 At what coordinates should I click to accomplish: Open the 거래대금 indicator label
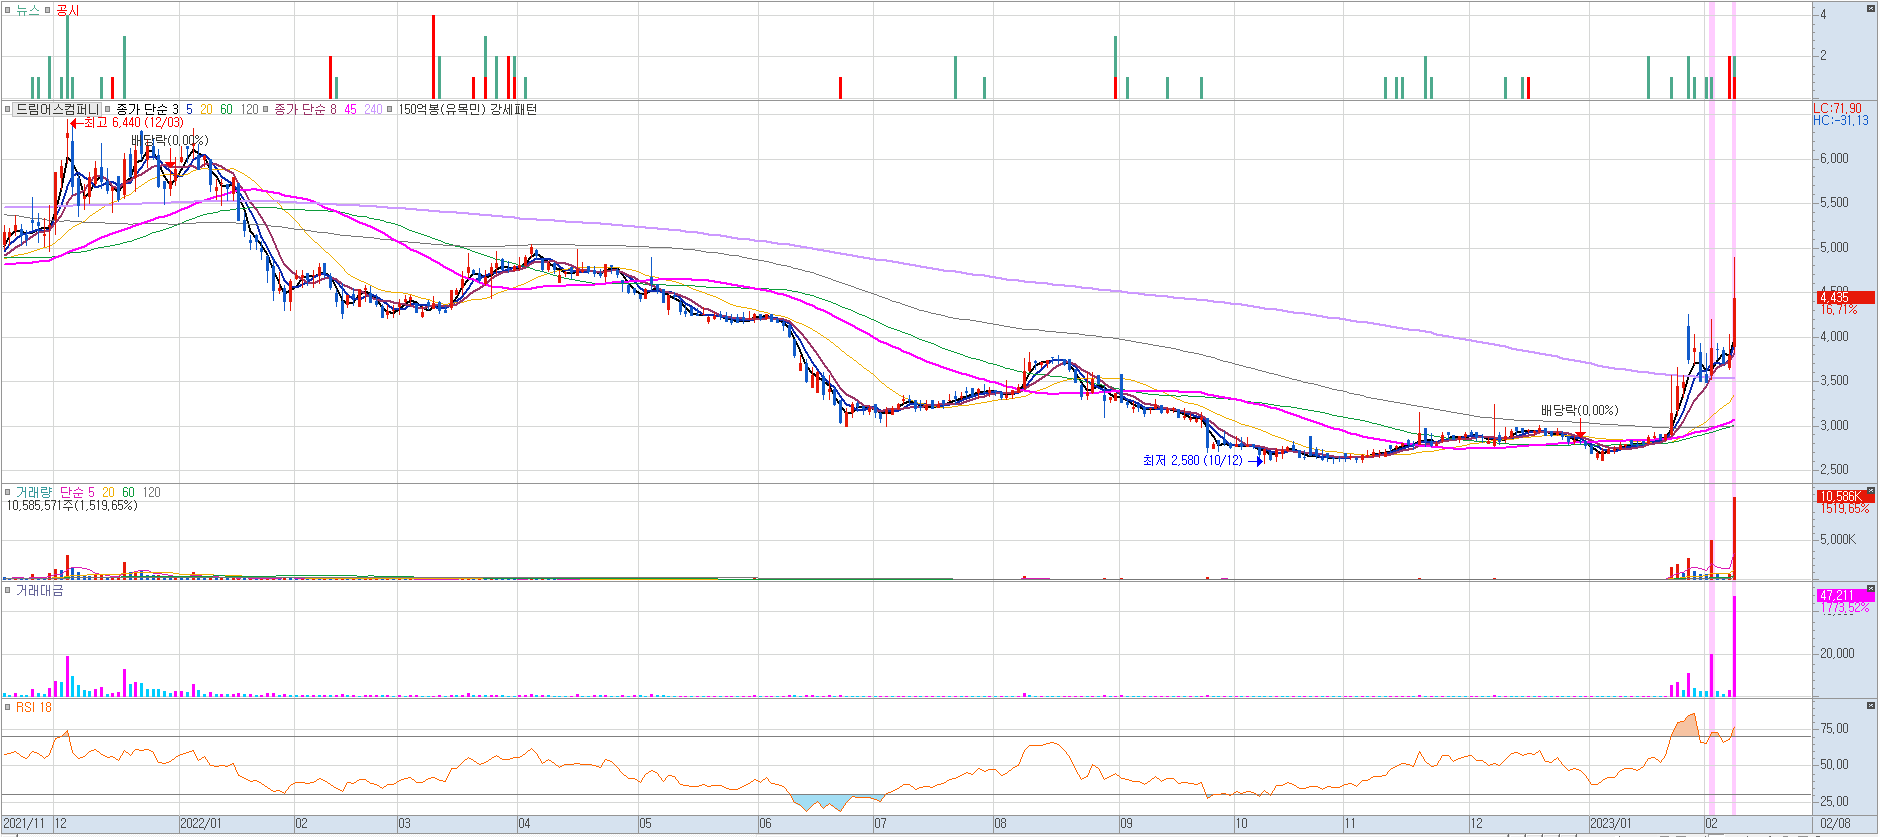(x=39, y=591)
